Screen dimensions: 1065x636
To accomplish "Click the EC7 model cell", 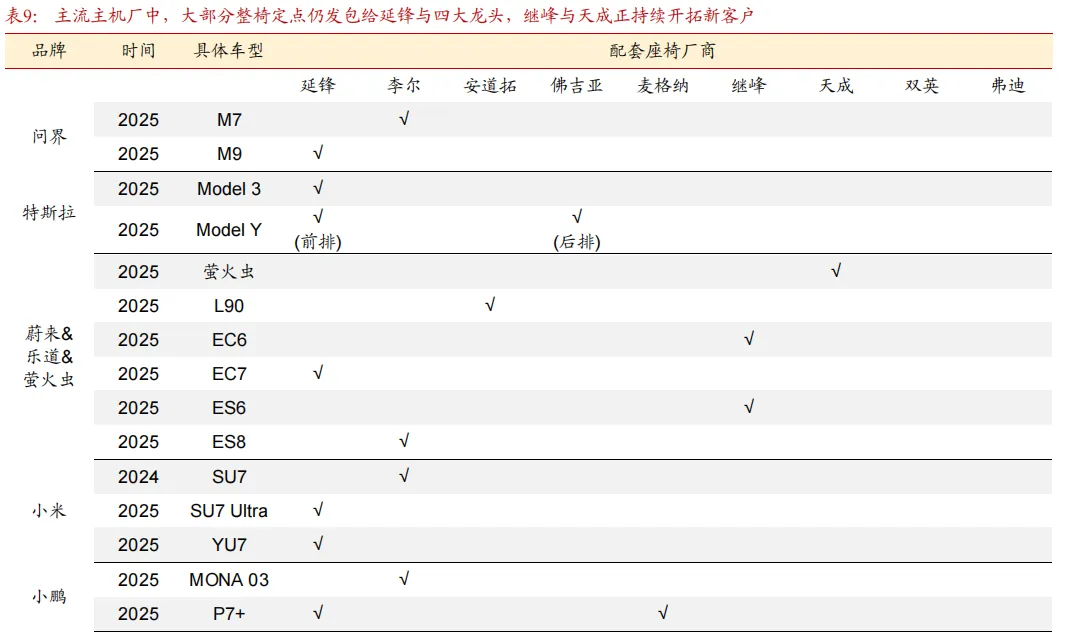I will (x=229, y=374).
